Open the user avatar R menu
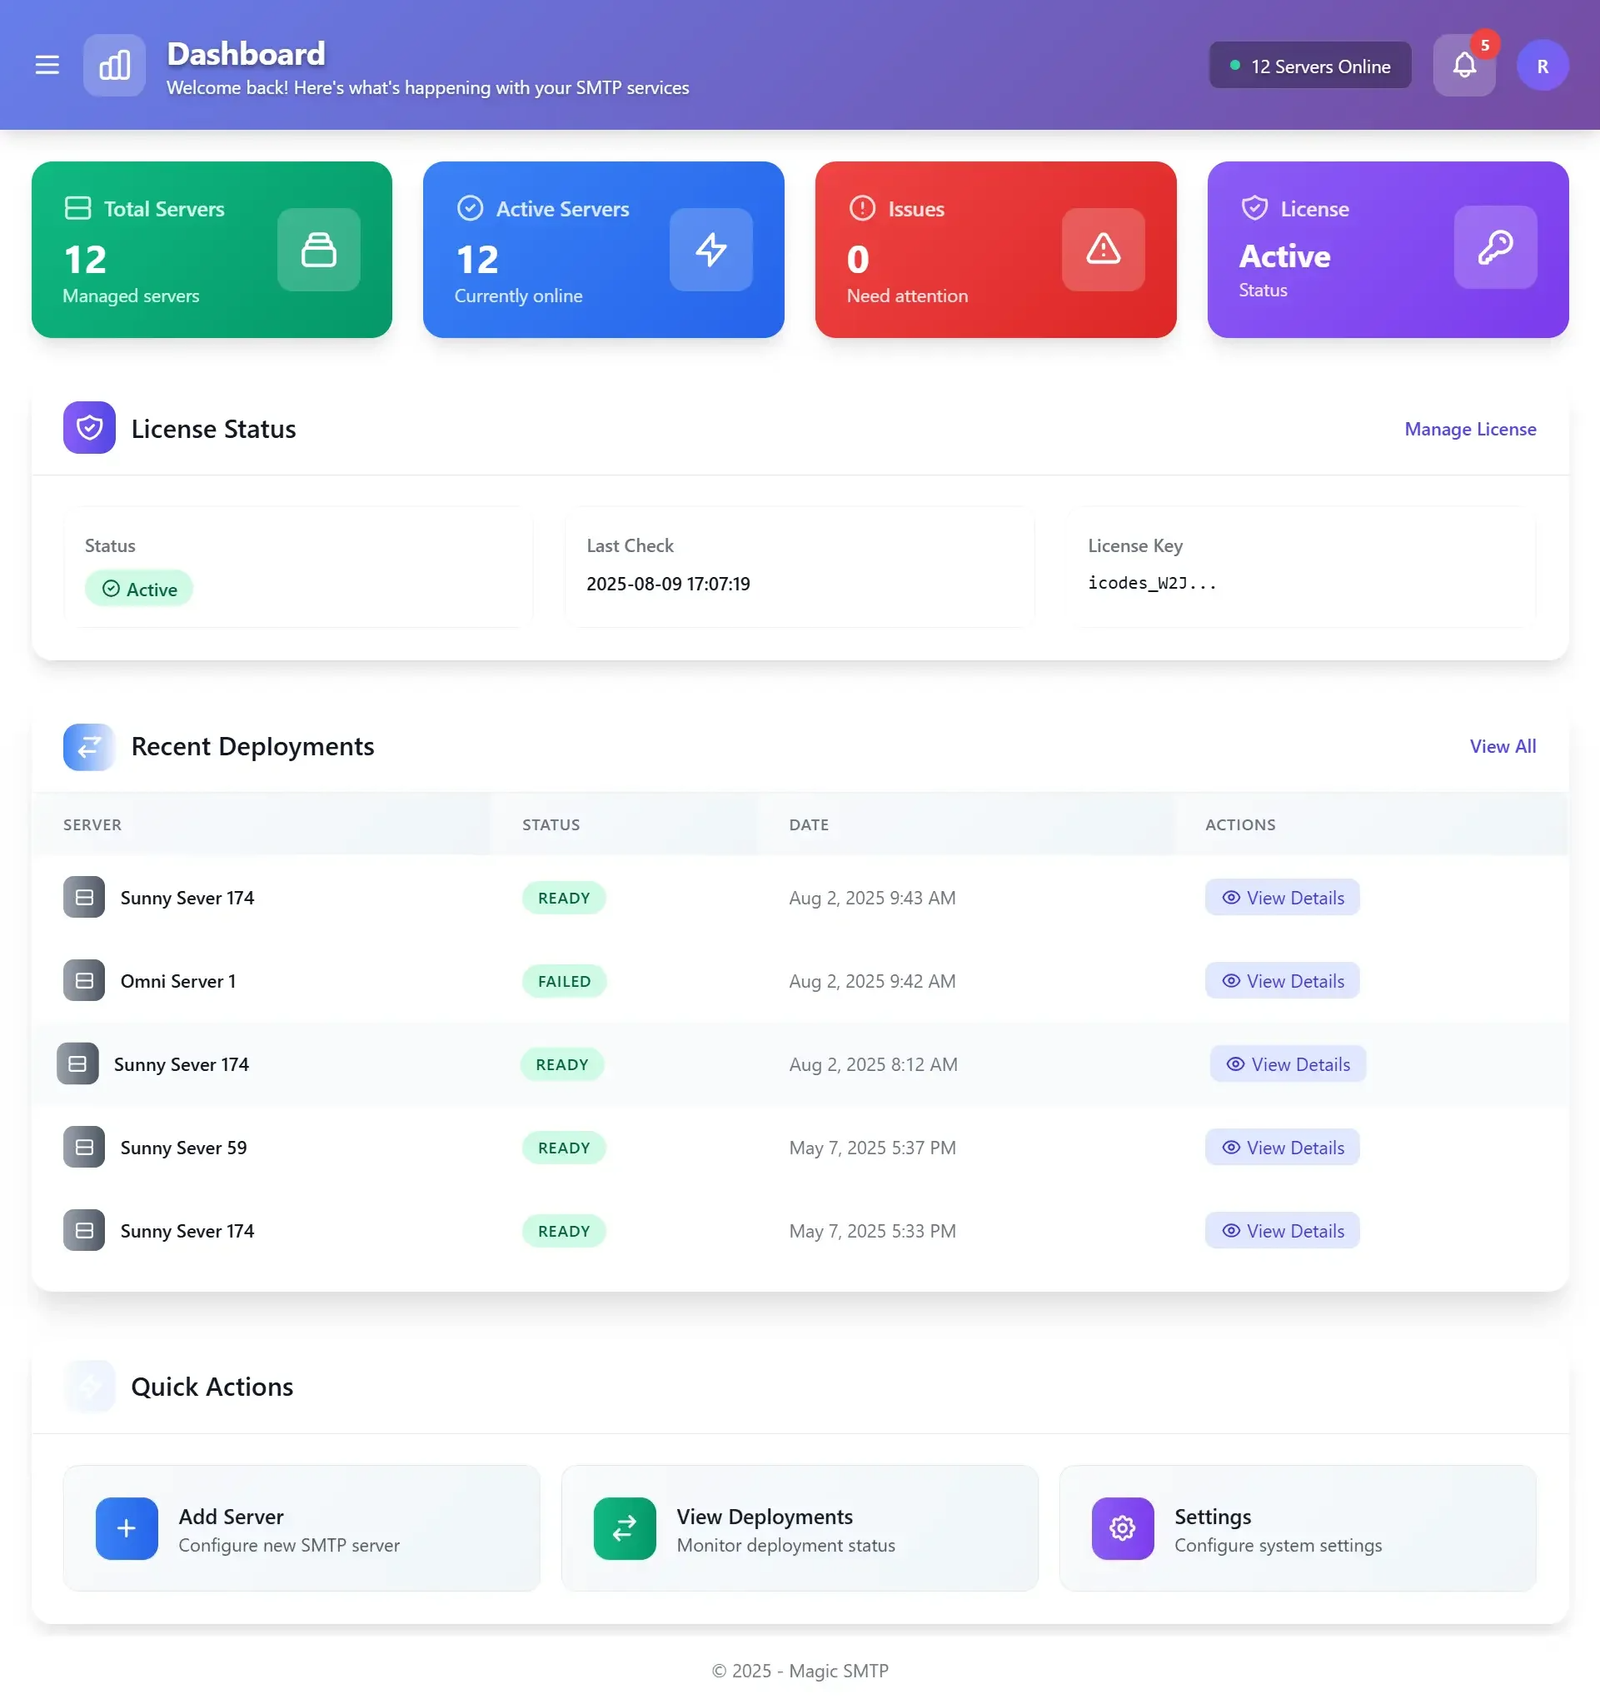 [x=1542, y=65]
